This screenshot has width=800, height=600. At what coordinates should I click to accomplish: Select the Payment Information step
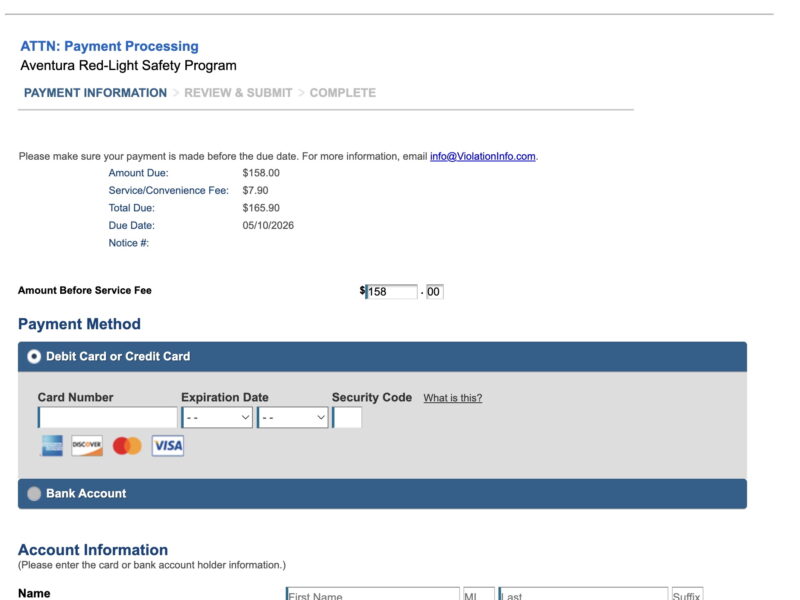[x=95, y=93]
